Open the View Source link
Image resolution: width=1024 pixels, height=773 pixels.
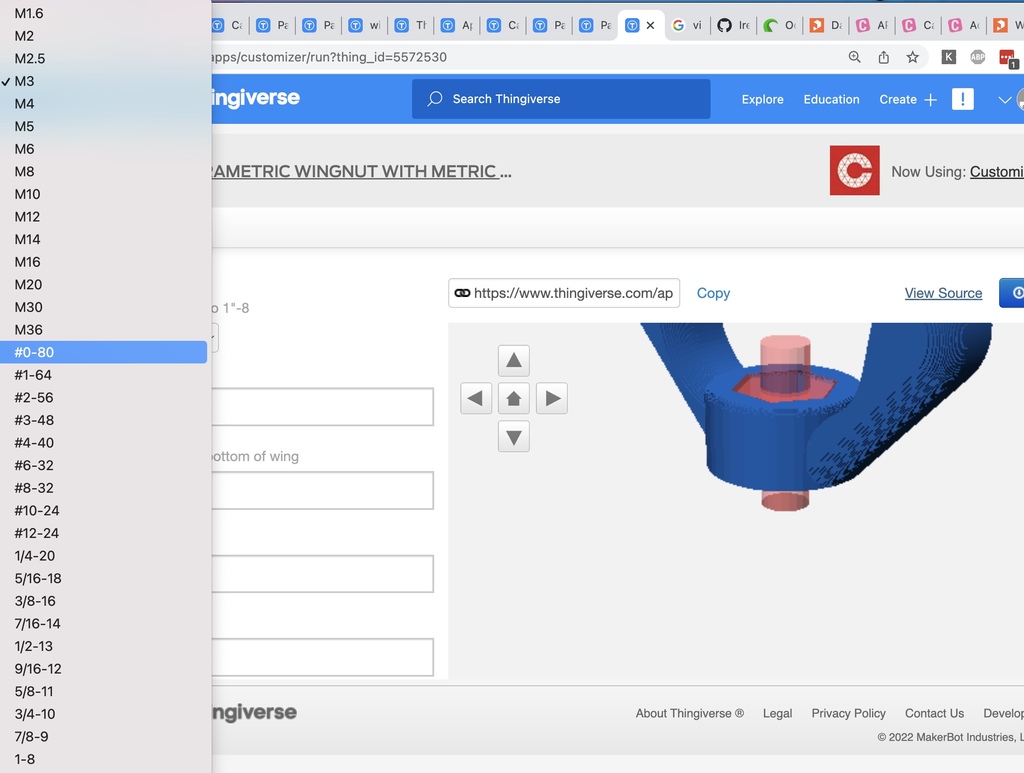tap(943, 293)
